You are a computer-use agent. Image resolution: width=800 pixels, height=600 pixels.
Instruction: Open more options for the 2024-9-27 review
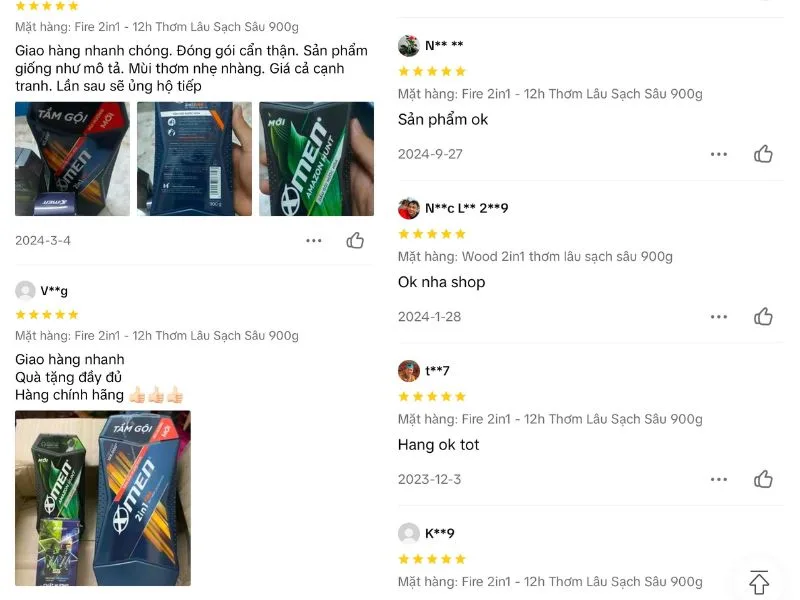coord(719,153)
